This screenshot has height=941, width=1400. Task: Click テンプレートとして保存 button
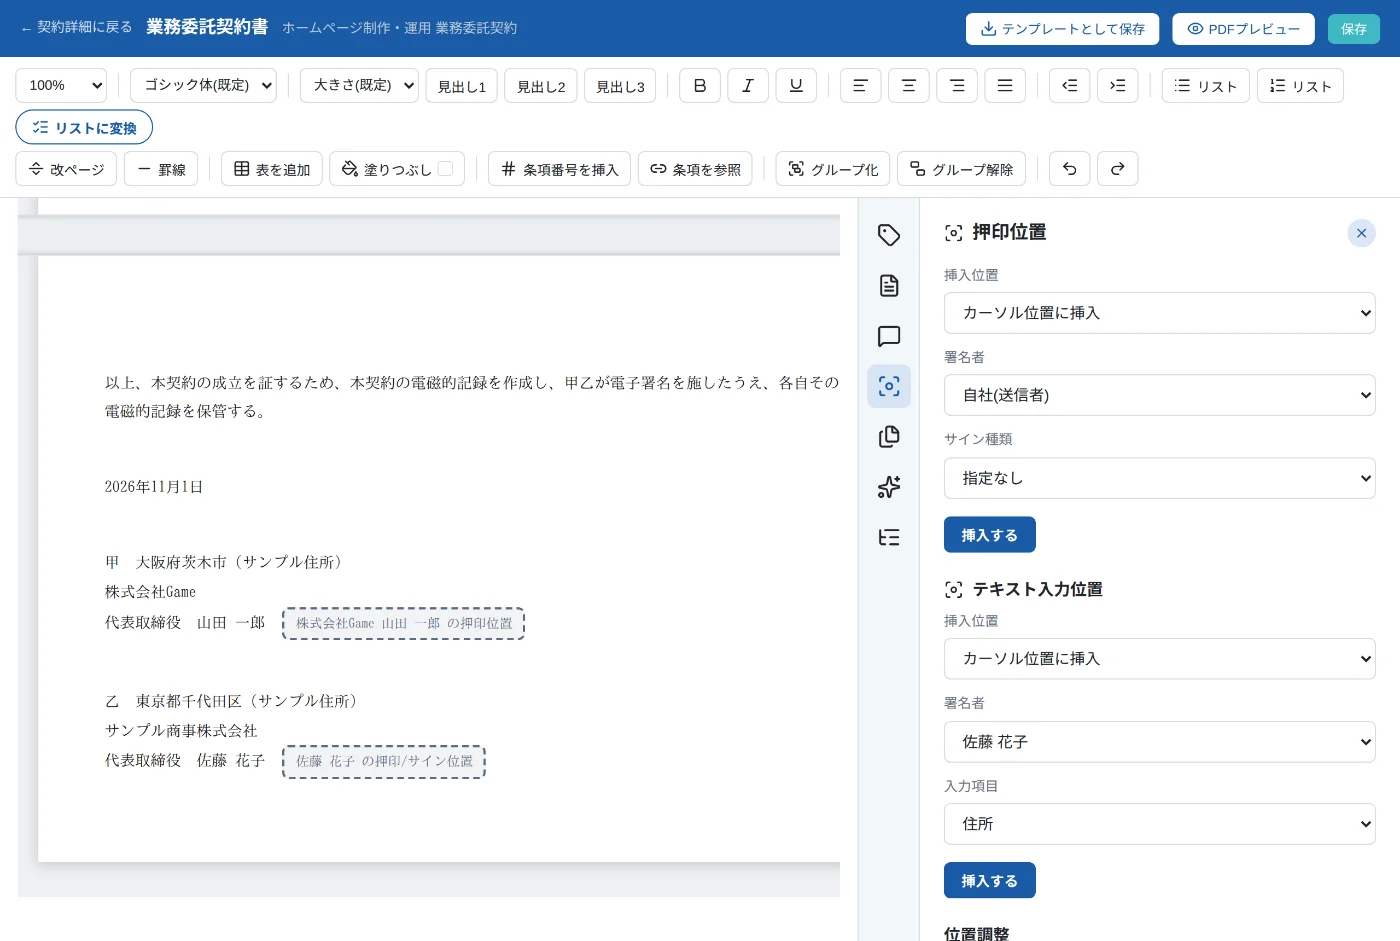tap(1062, 29)
